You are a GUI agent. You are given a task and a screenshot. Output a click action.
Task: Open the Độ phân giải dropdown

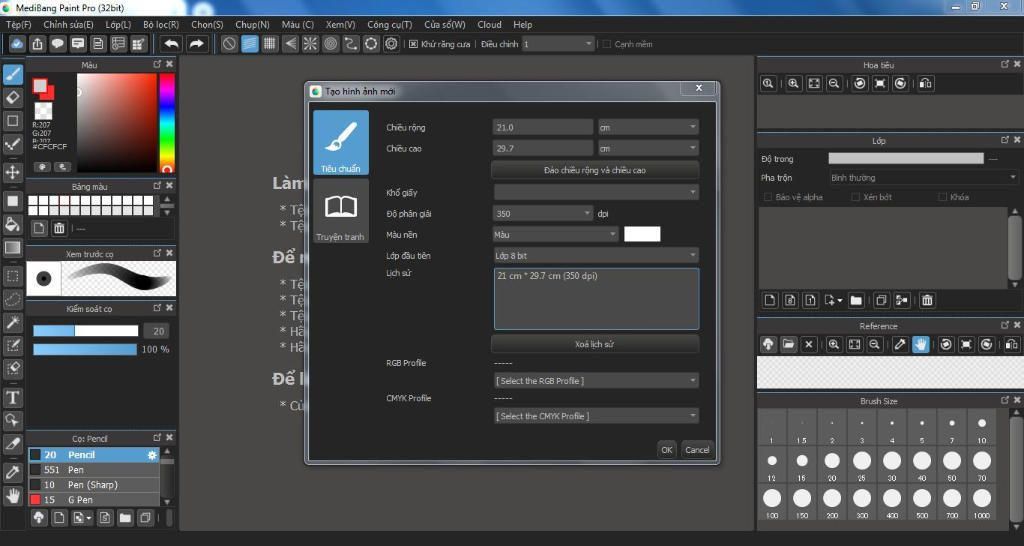pyautogui.click(x=543, y=214)
